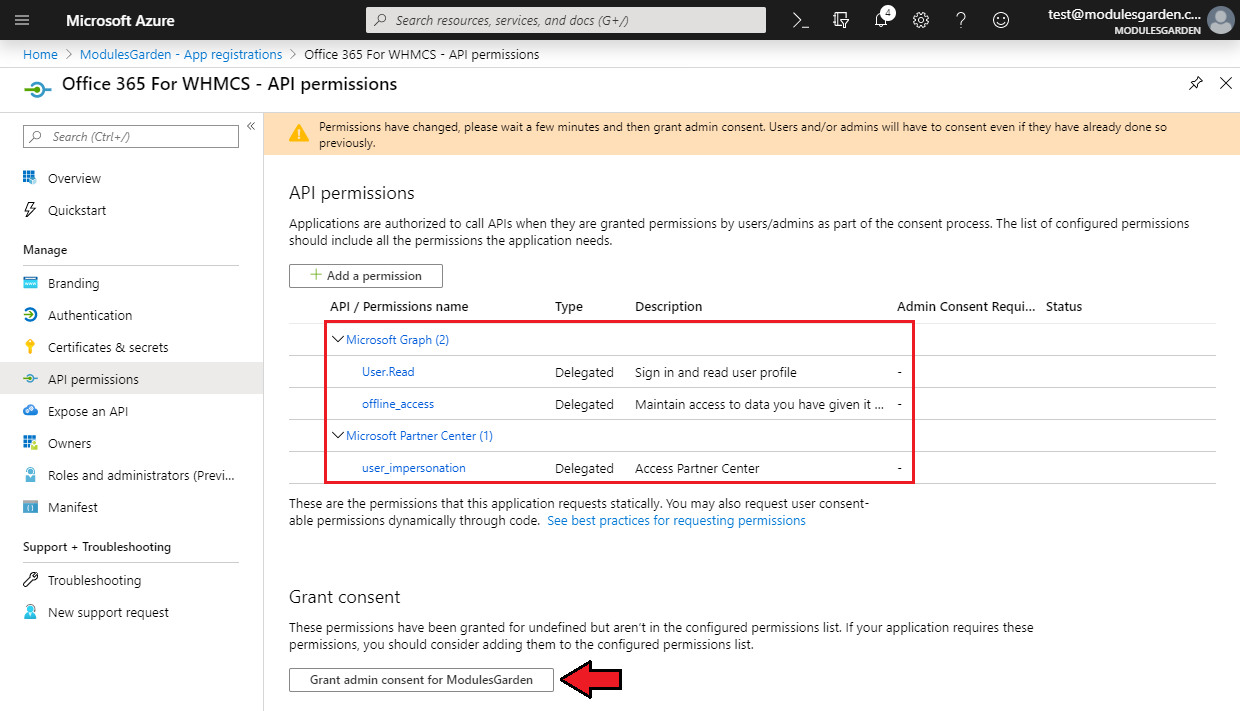
Task: Click the Overview icon in sidebar
Action: (x=30, y=178)
